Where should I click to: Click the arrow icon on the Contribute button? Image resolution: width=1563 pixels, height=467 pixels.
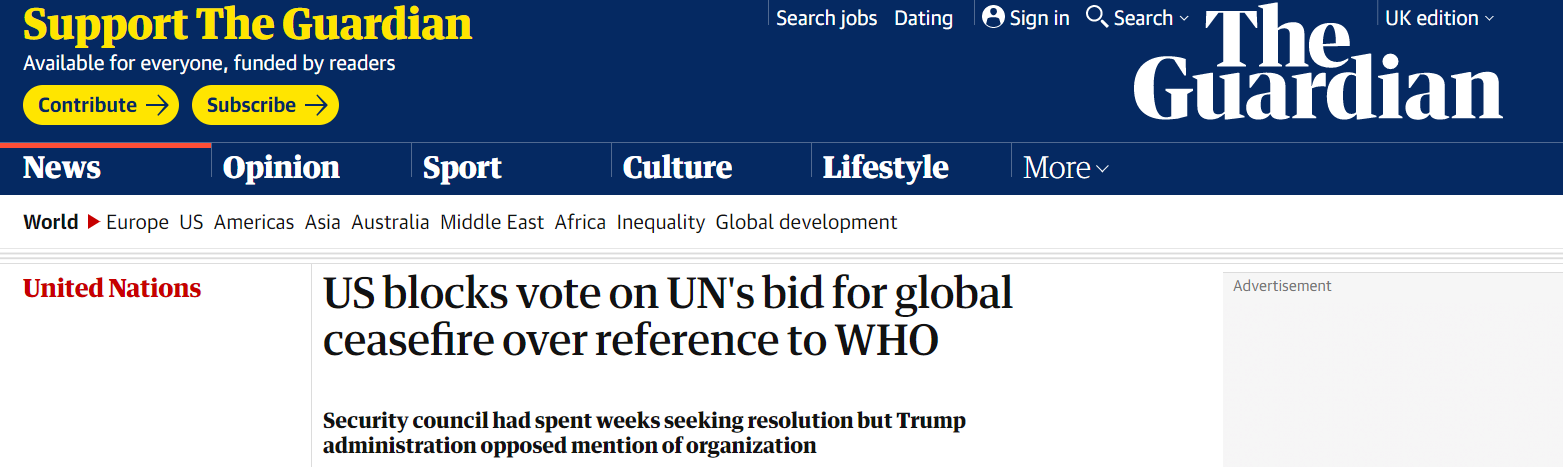[157, 105]
